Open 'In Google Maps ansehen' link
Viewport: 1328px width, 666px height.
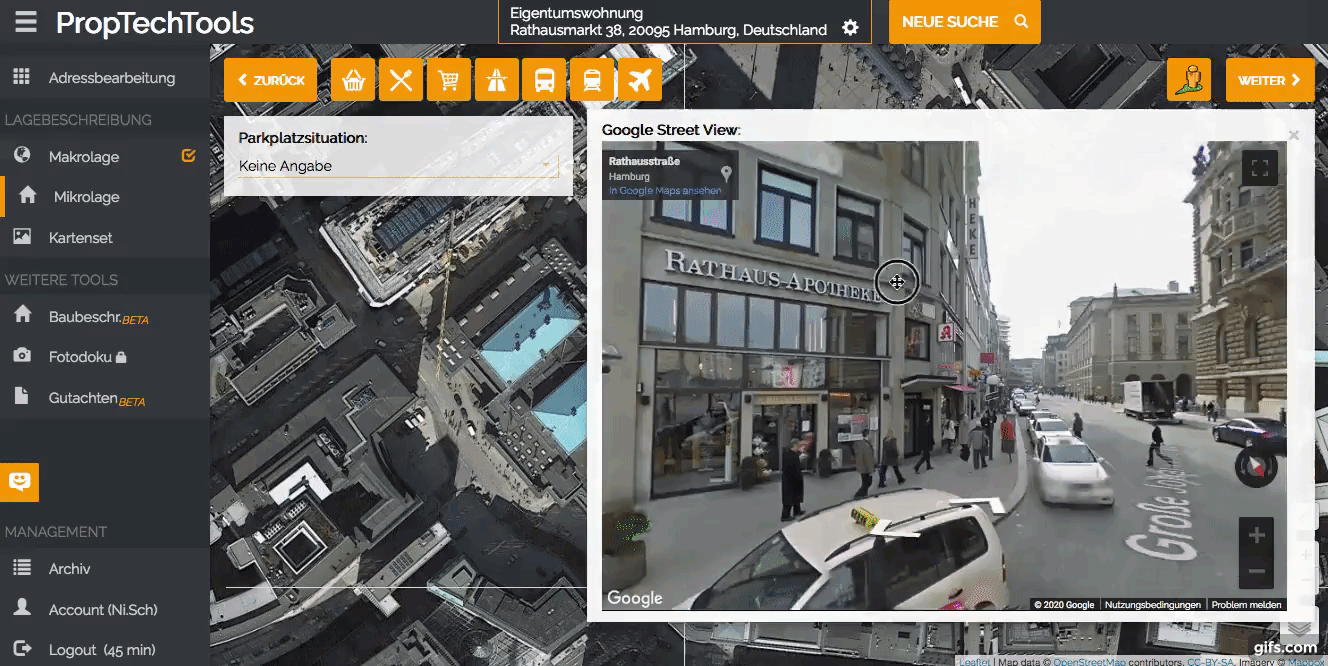(664, 190)
